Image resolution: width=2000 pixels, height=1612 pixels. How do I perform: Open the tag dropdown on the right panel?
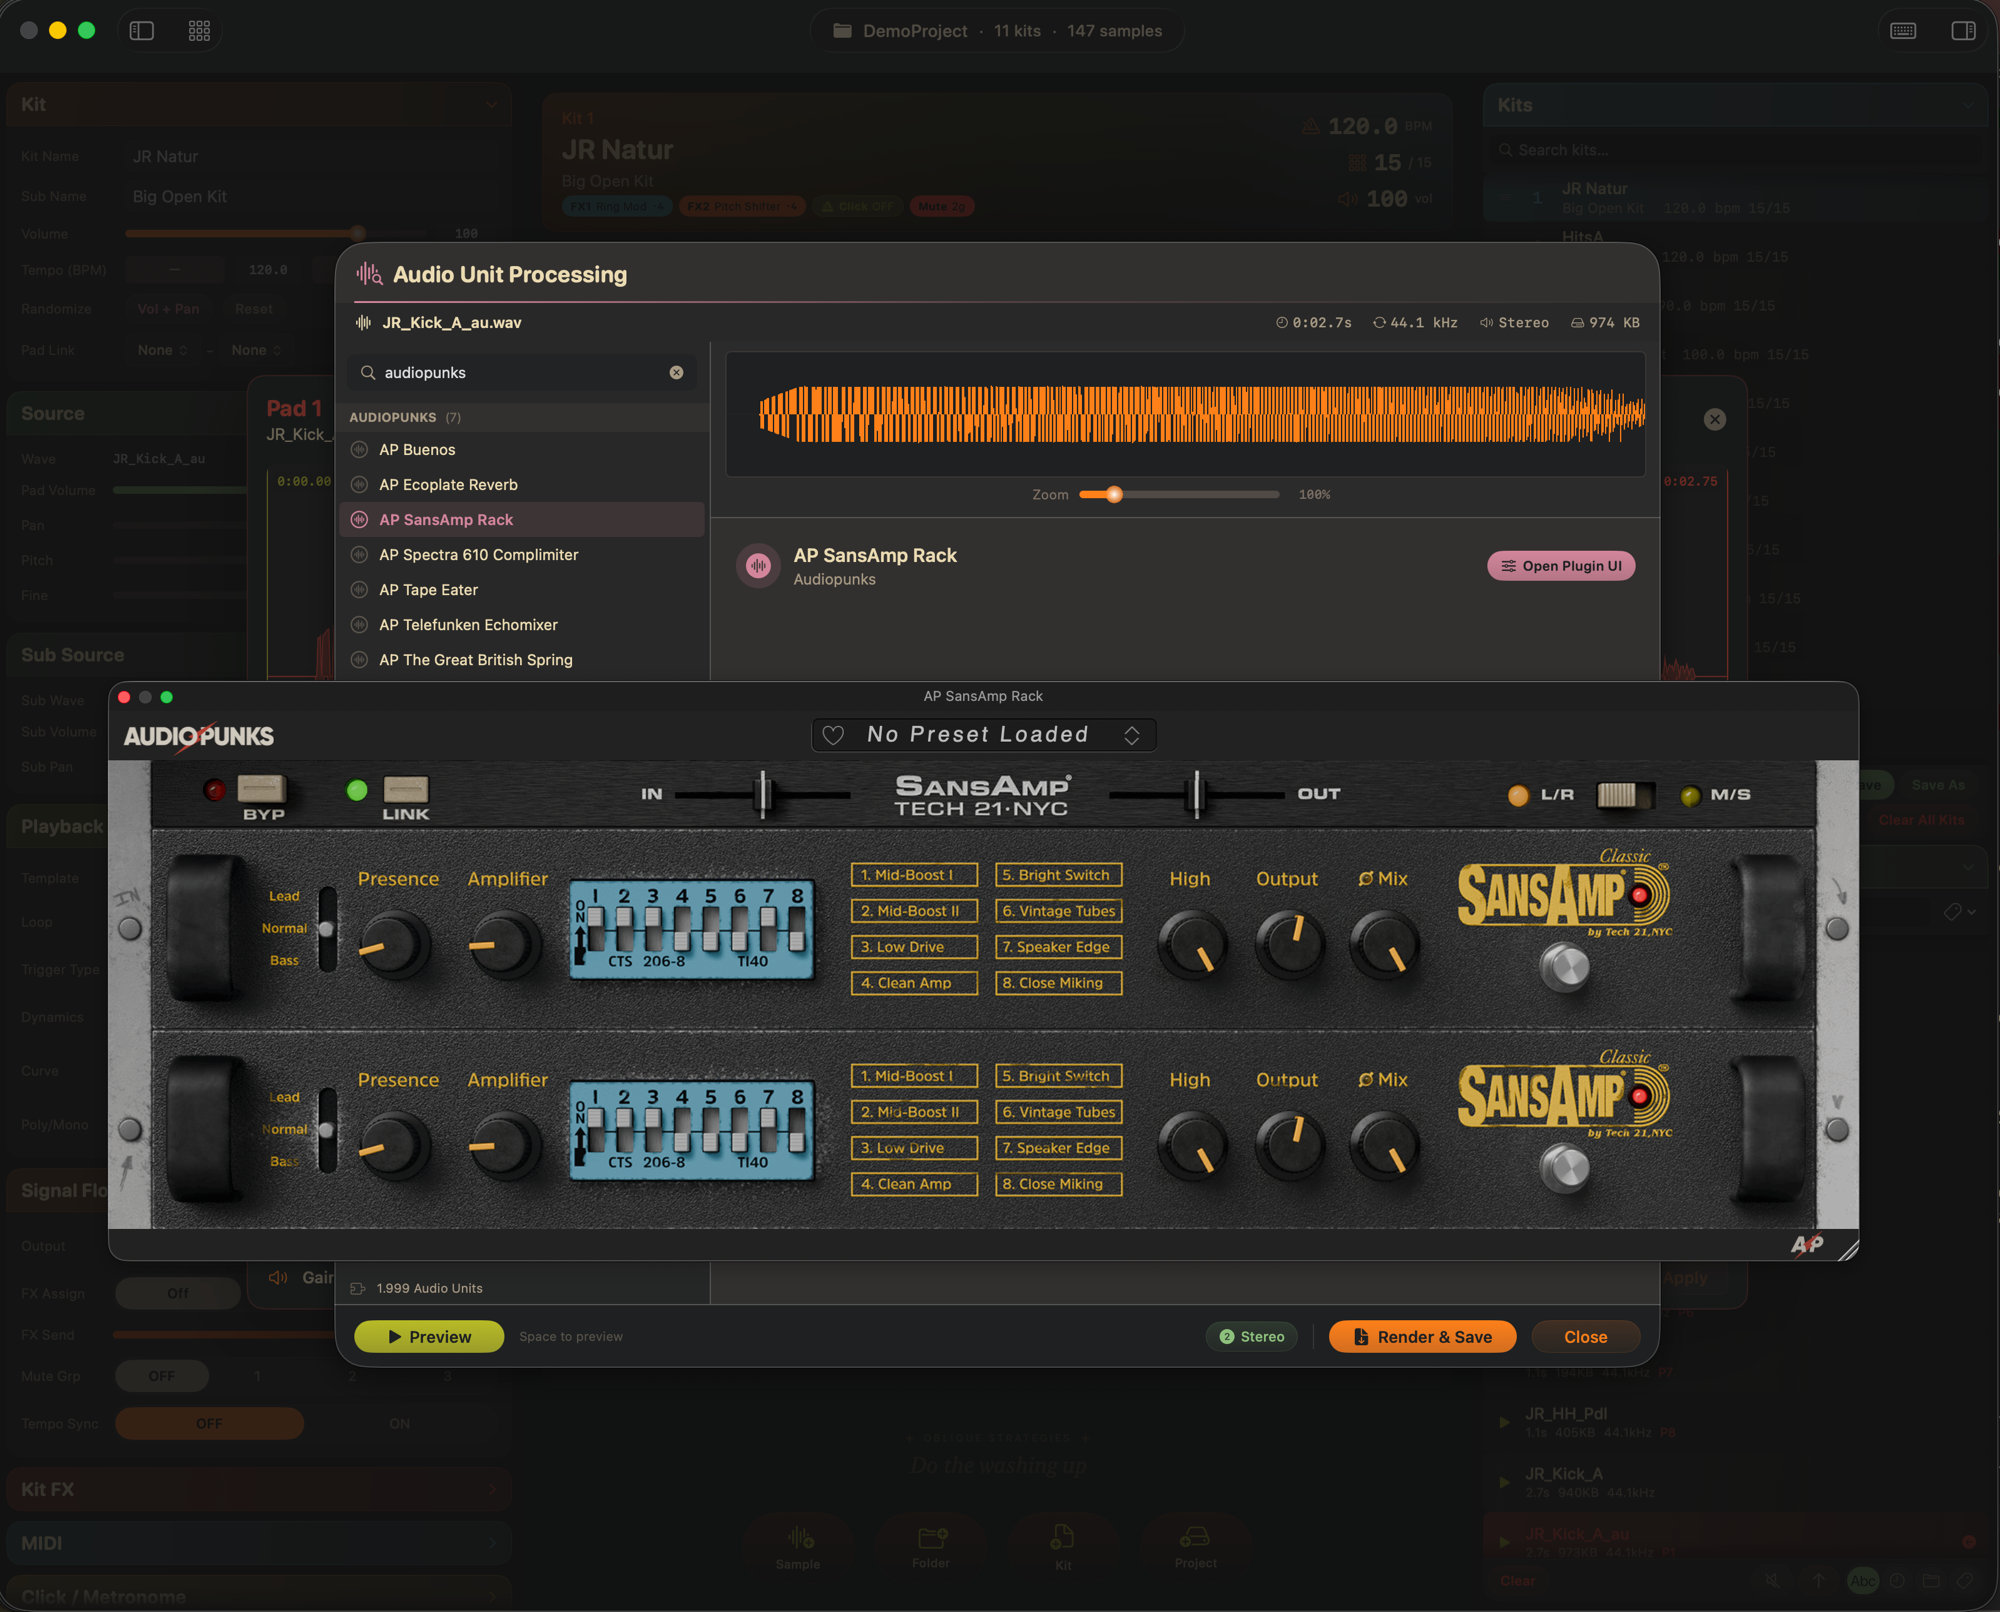1960,911
